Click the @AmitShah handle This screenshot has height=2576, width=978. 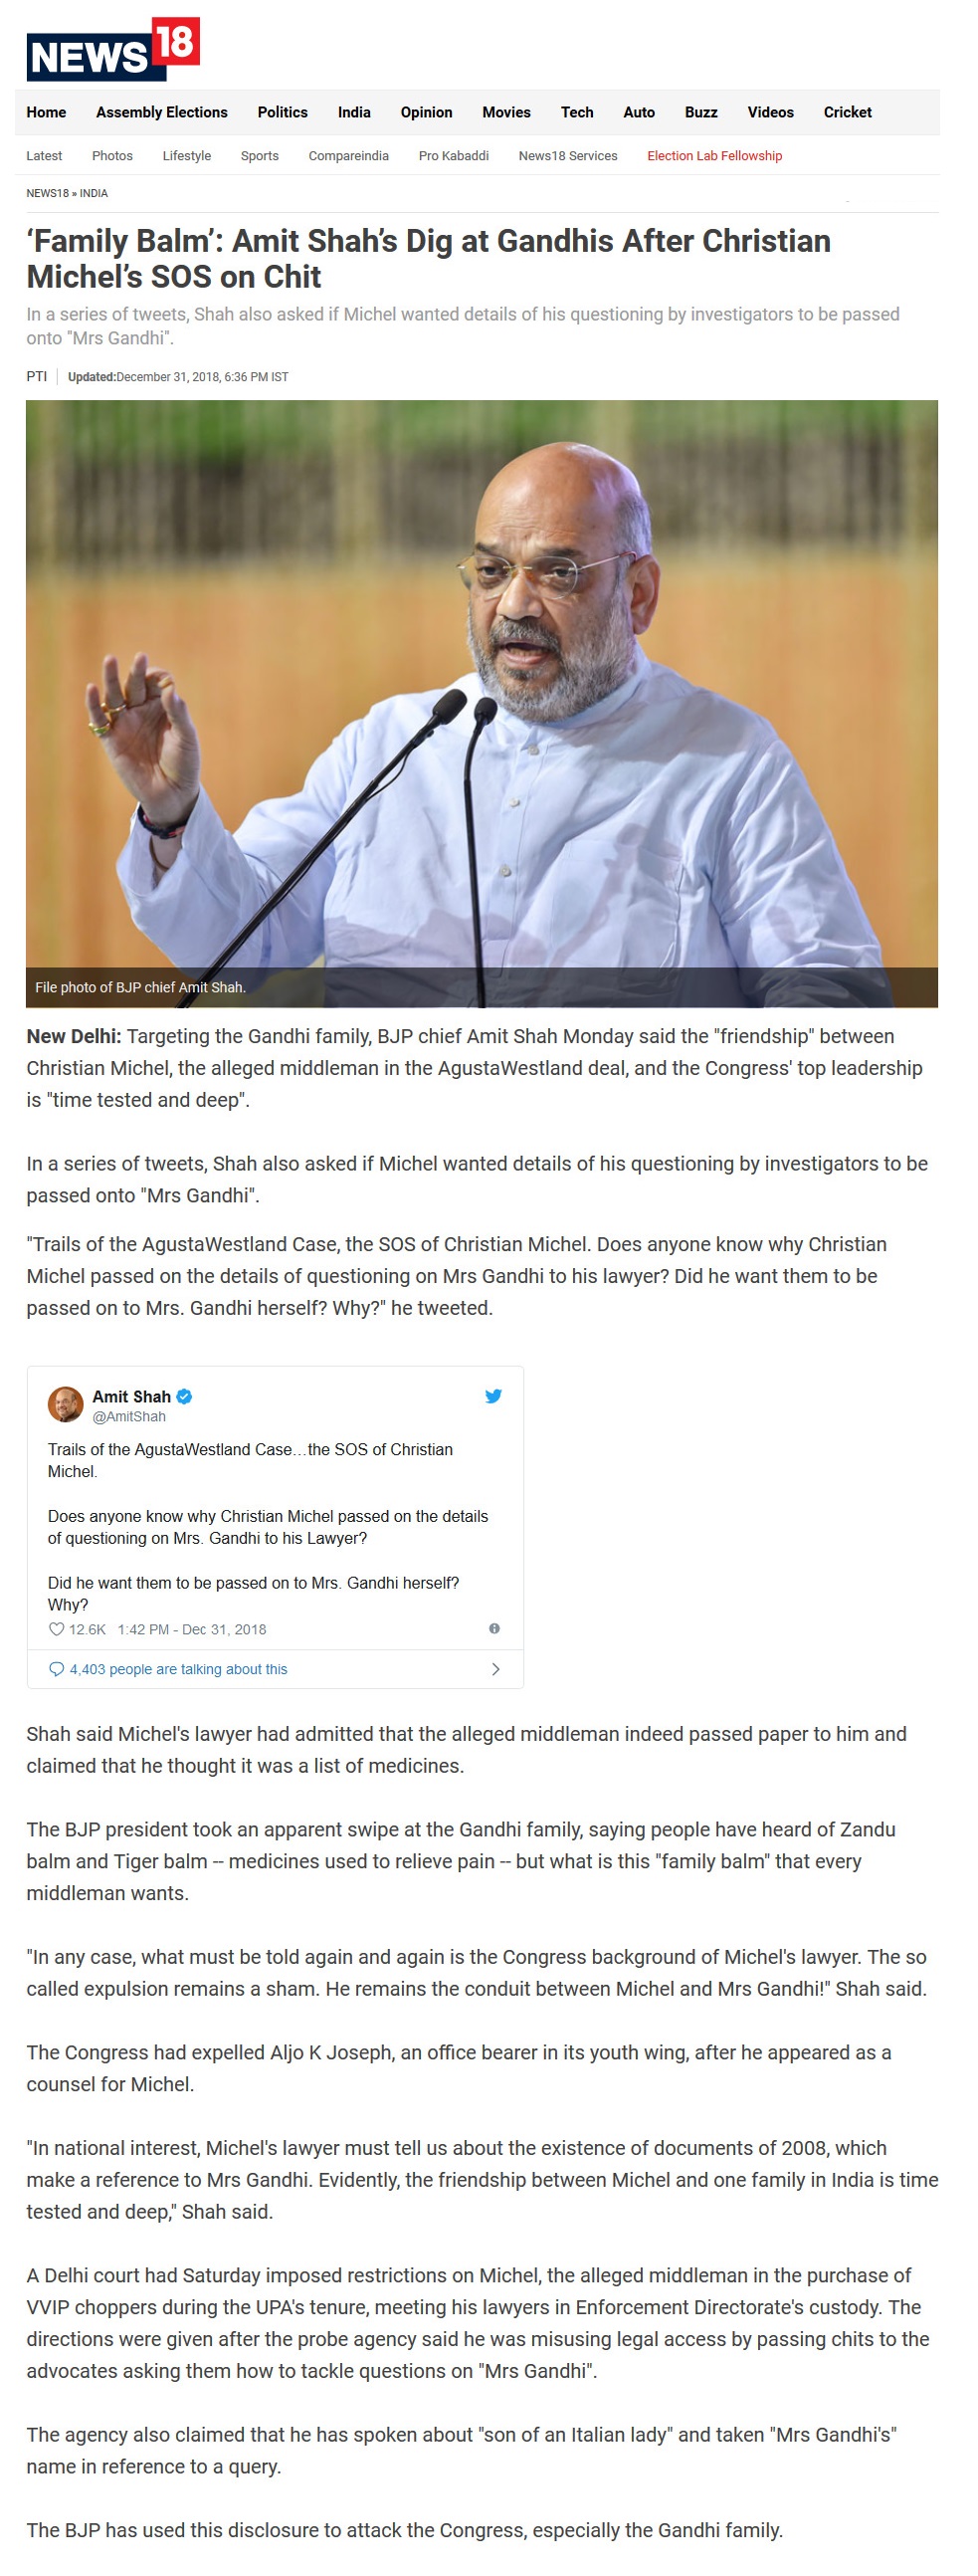pyautogui.click(x=129, y=1416)
